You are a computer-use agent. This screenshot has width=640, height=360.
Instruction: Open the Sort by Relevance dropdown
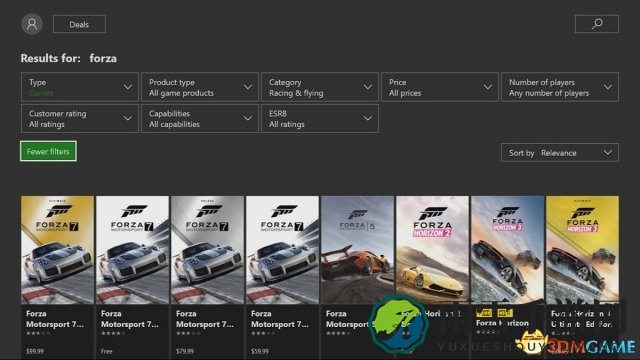560,153
